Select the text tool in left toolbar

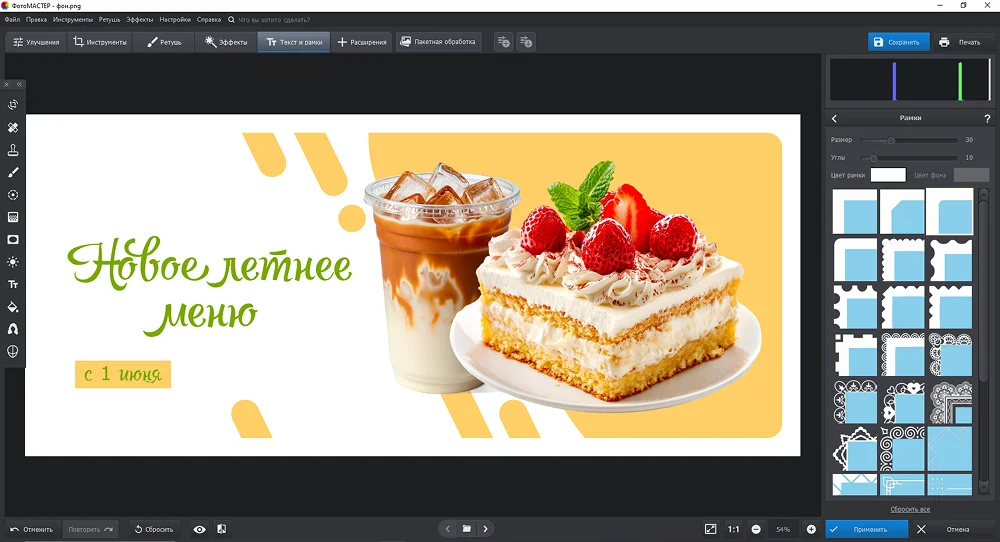pos(13,284)
